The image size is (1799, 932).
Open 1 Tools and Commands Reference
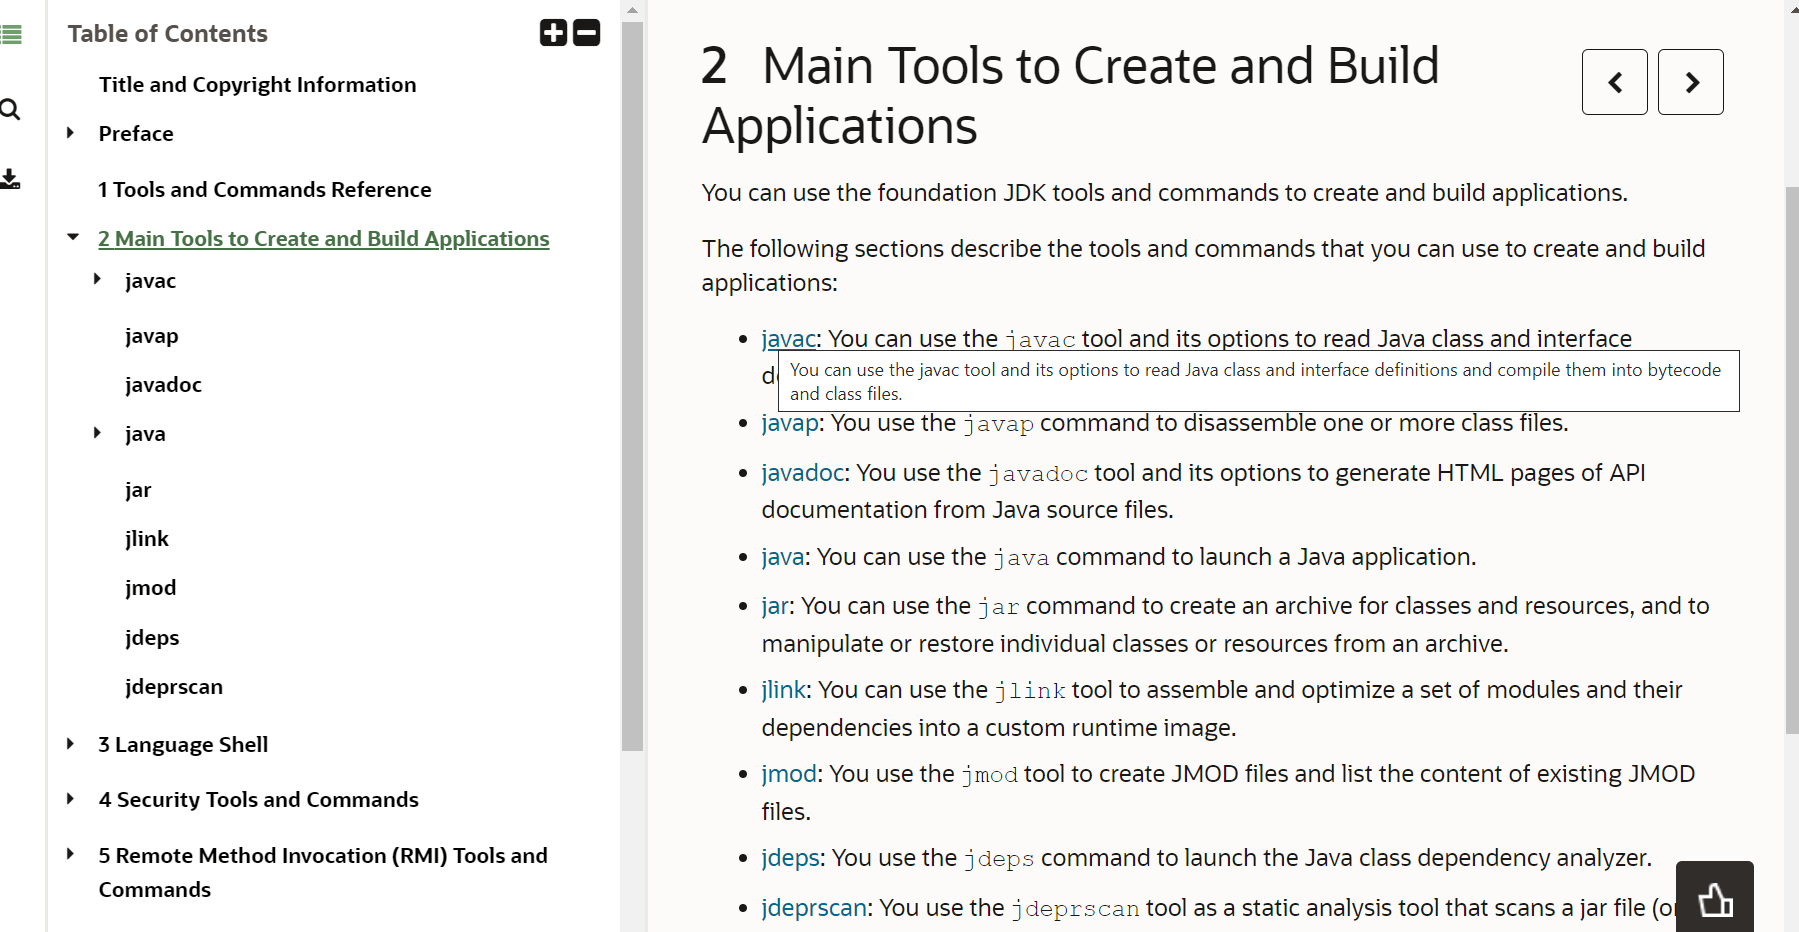pos(264,189)
